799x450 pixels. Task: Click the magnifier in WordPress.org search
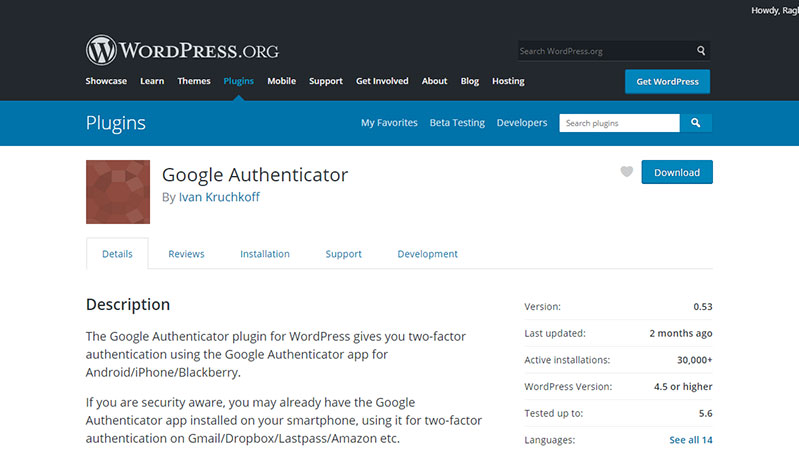[x=701, y=50]
